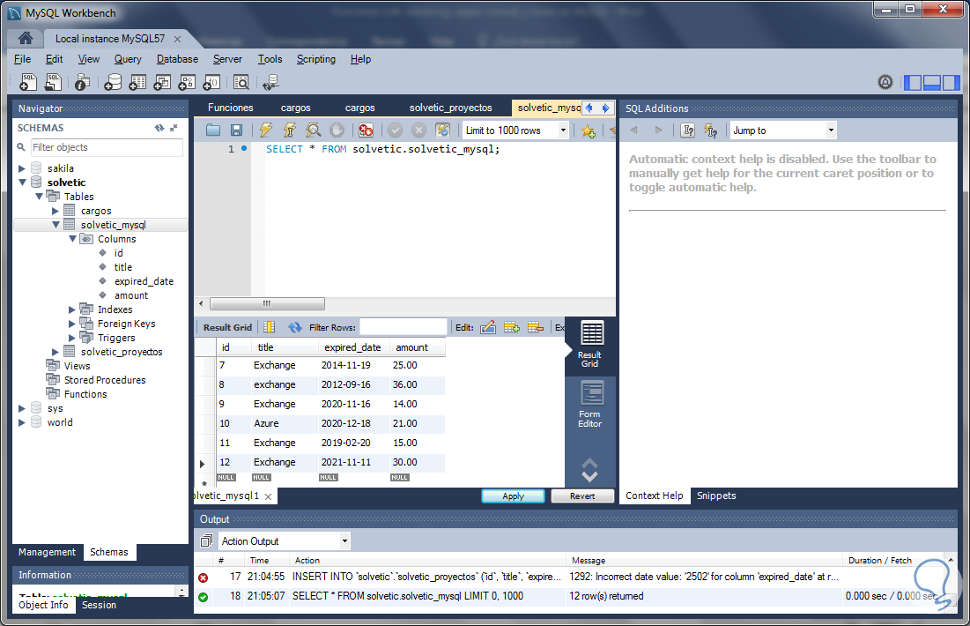
Task: Open script file from editor toolbar folder icon
Action: click(x=213, y=130)
